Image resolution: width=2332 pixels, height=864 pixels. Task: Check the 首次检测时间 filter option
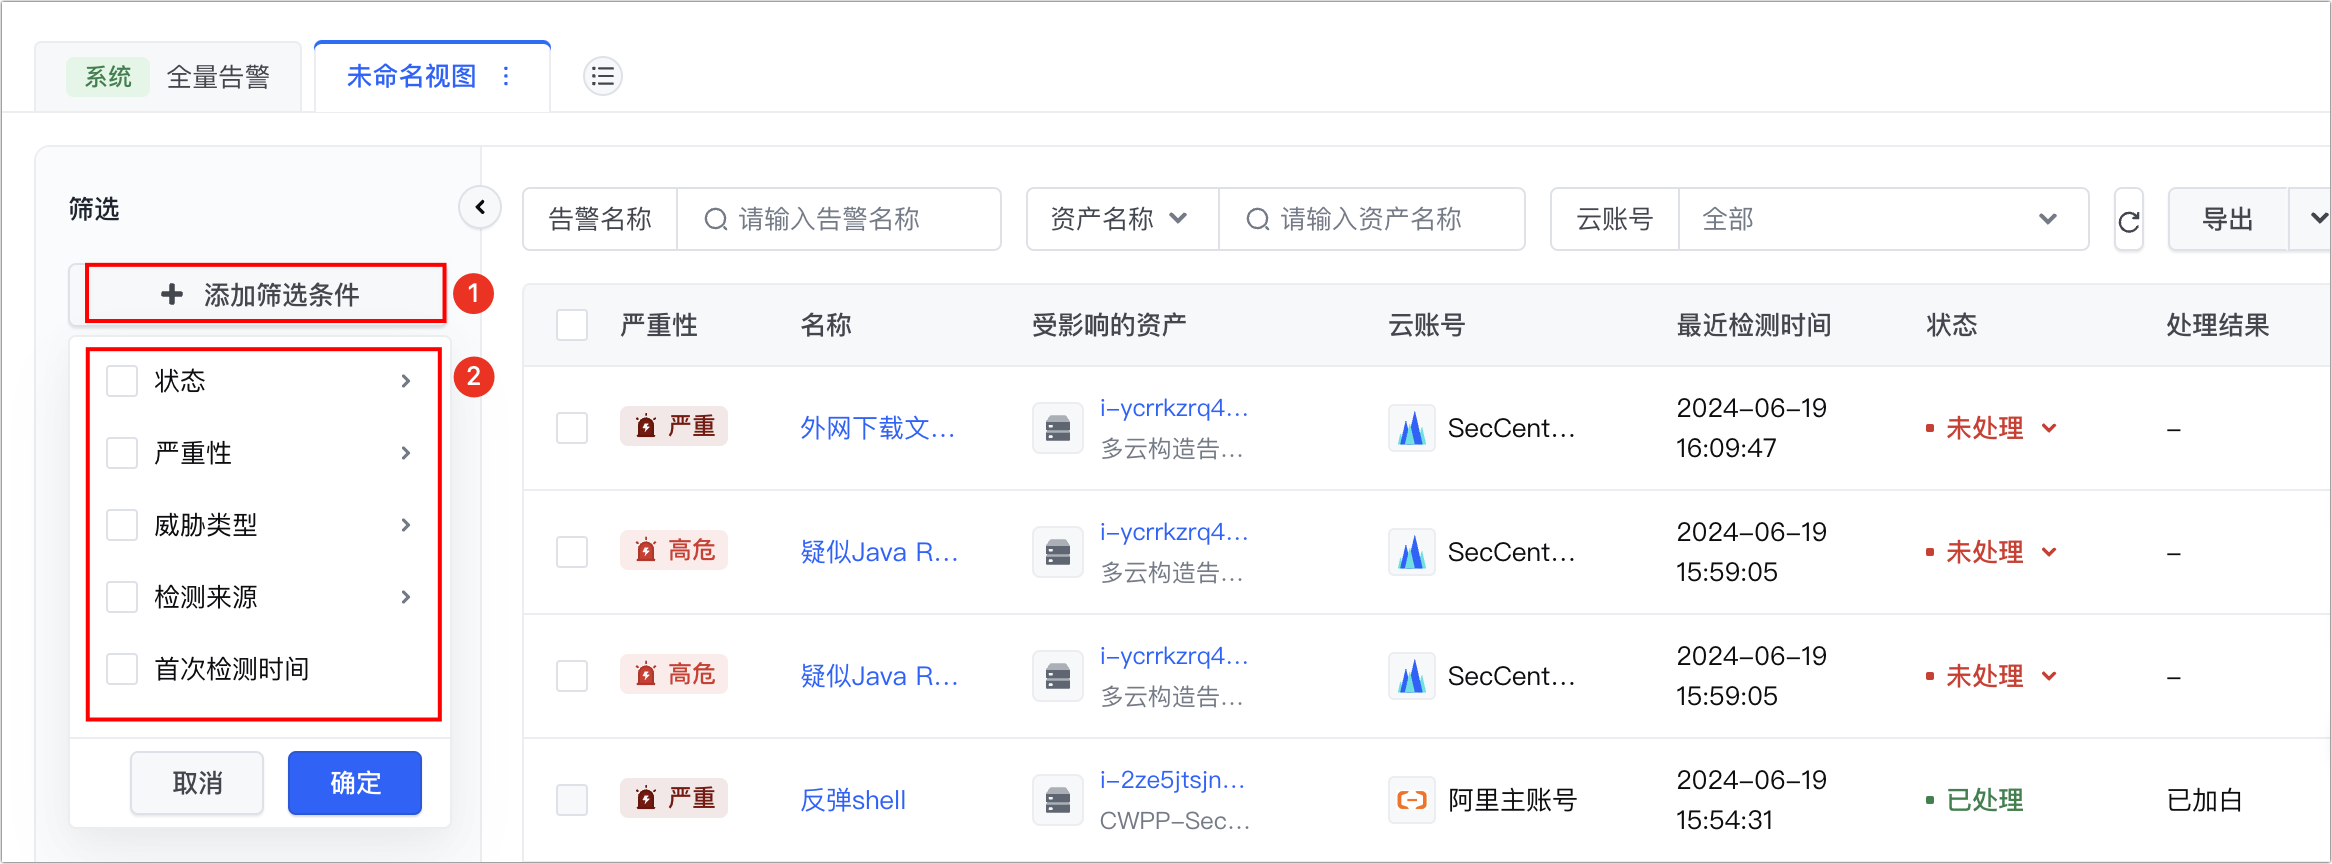point(122,669)
